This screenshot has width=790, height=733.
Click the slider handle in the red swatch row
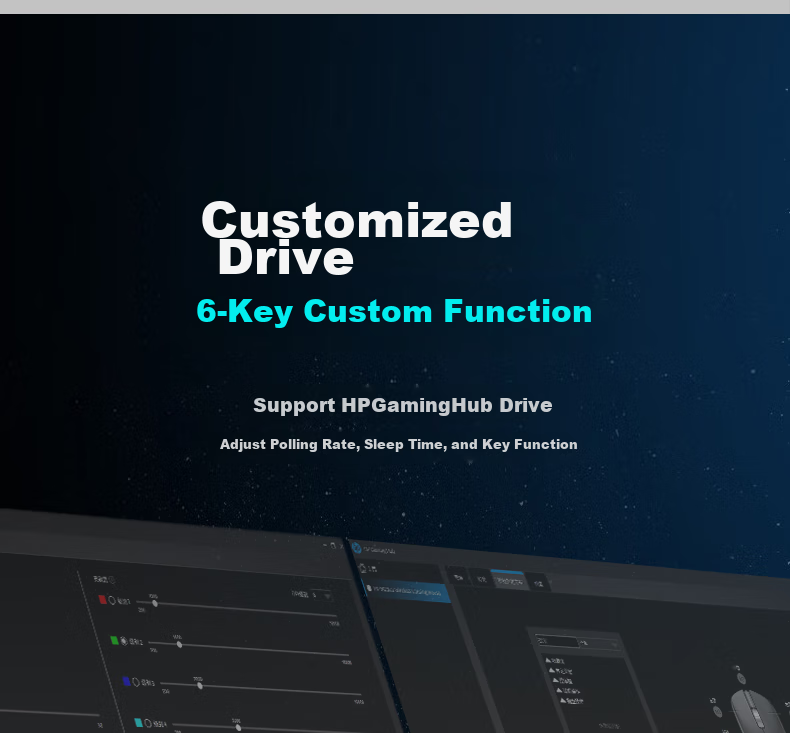click(x=155, y=604)
